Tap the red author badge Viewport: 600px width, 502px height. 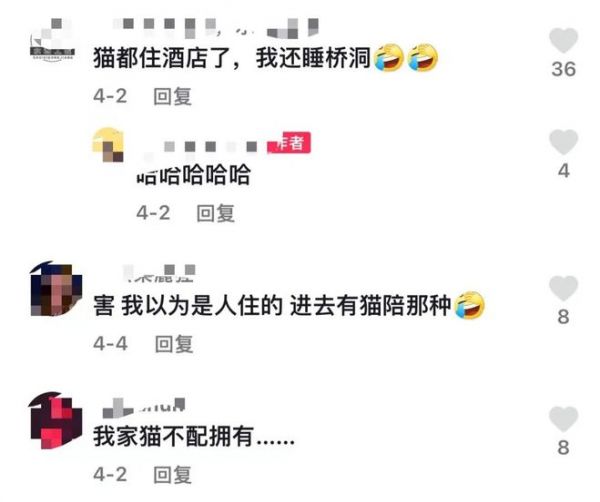(289, 143)
